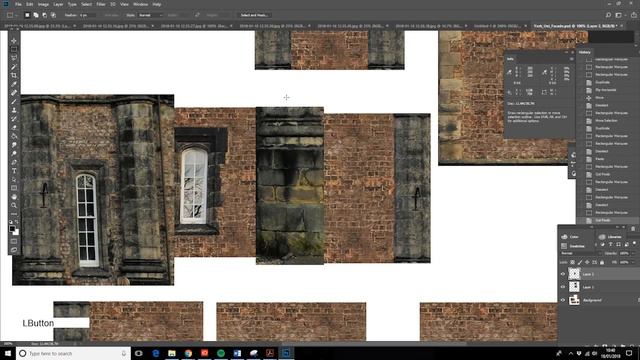Open the Info panel flyout menu
This screenshot has height=360, width=640.
click(572, 59)
